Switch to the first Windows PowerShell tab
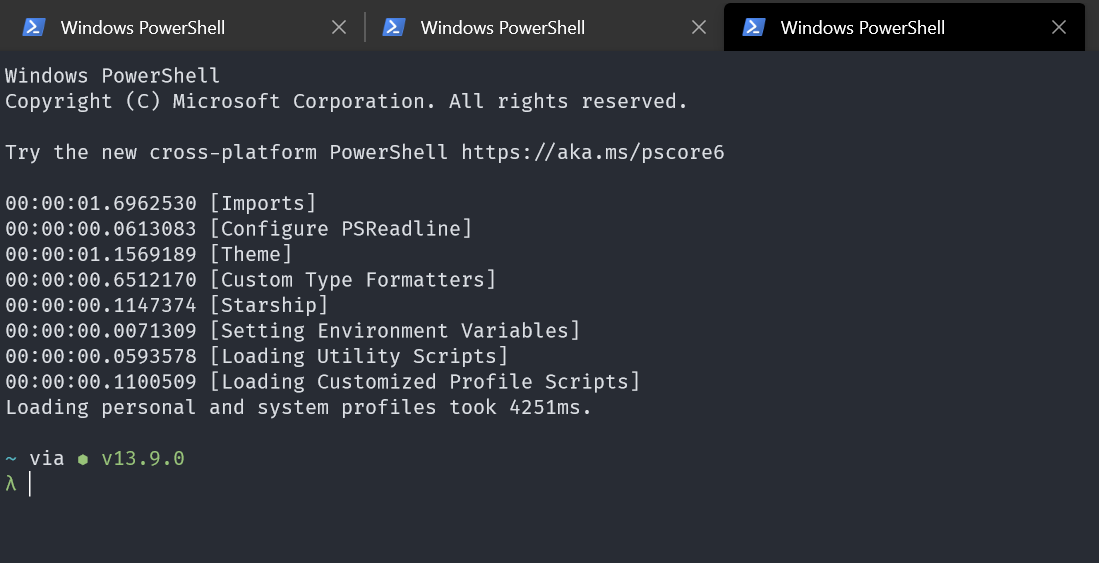Screen dimensions: 1099x563 (x=142, y=27)
